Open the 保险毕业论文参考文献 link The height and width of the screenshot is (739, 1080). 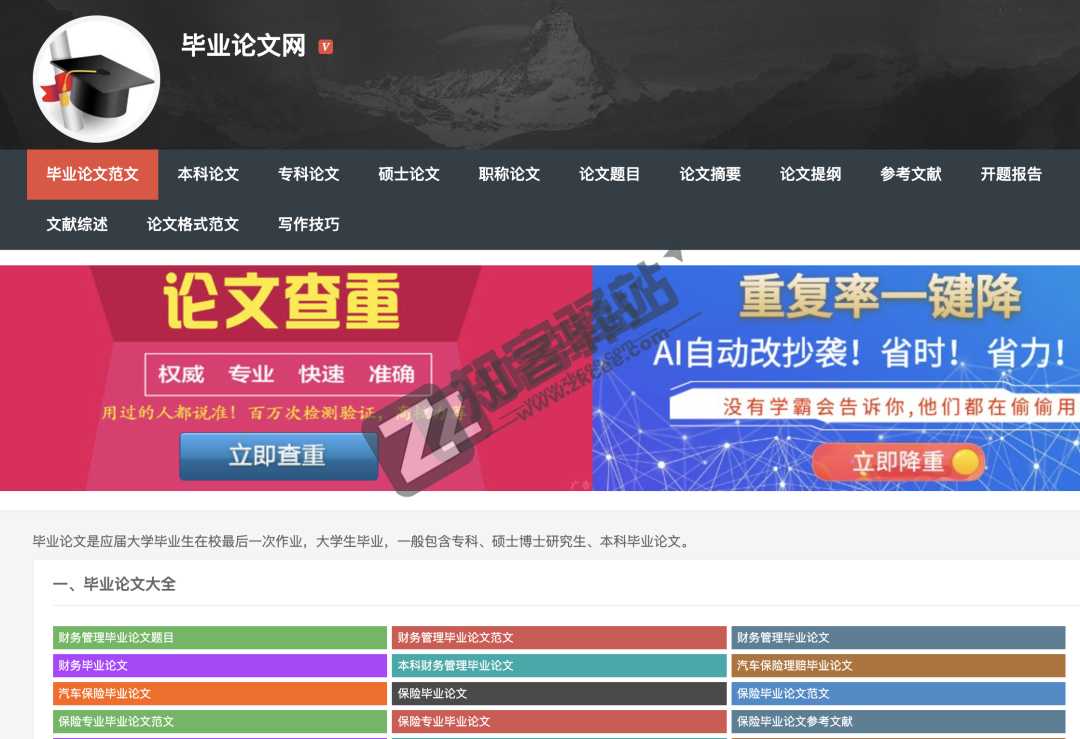[897, 721]
